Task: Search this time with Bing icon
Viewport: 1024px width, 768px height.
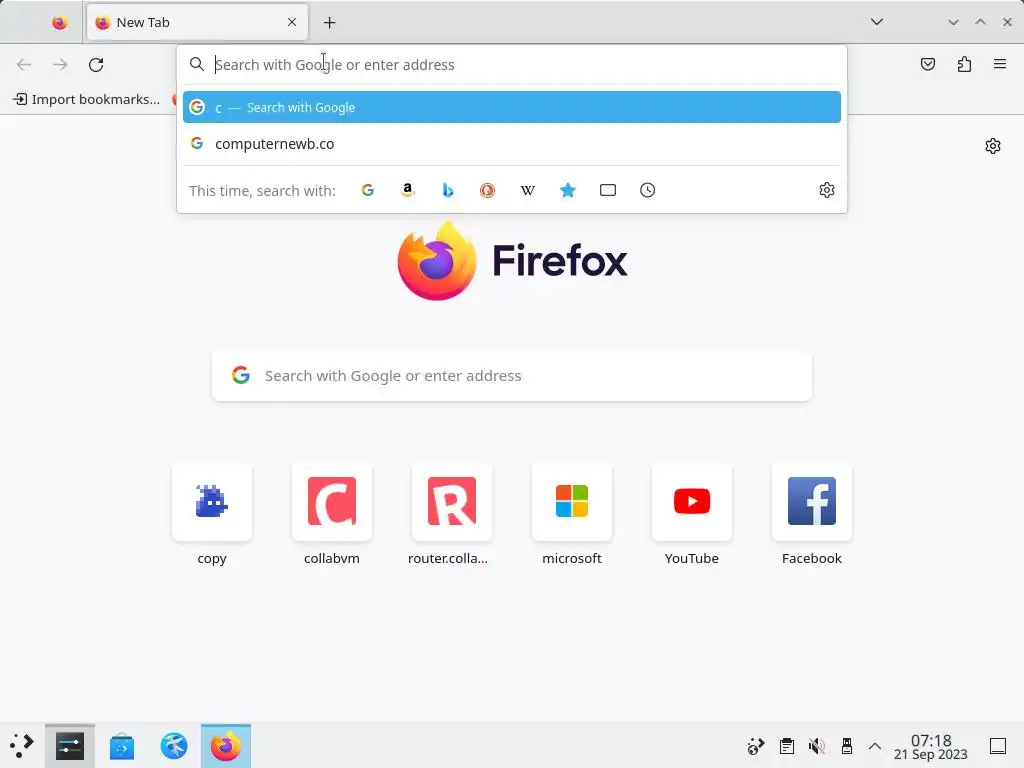Action: click(x=448, y=190)
